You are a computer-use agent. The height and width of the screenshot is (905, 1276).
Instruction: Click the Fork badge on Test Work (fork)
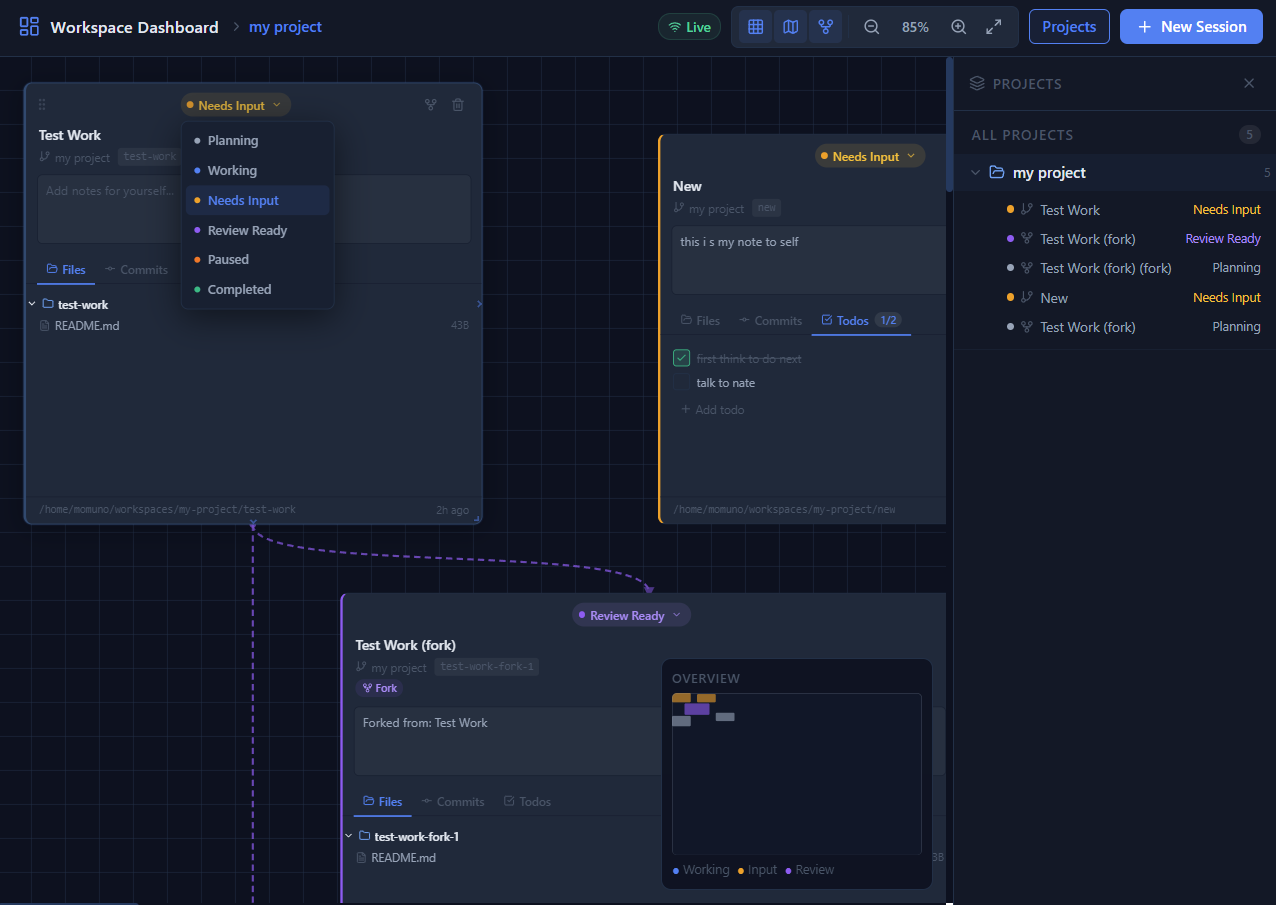click(379, 688)
